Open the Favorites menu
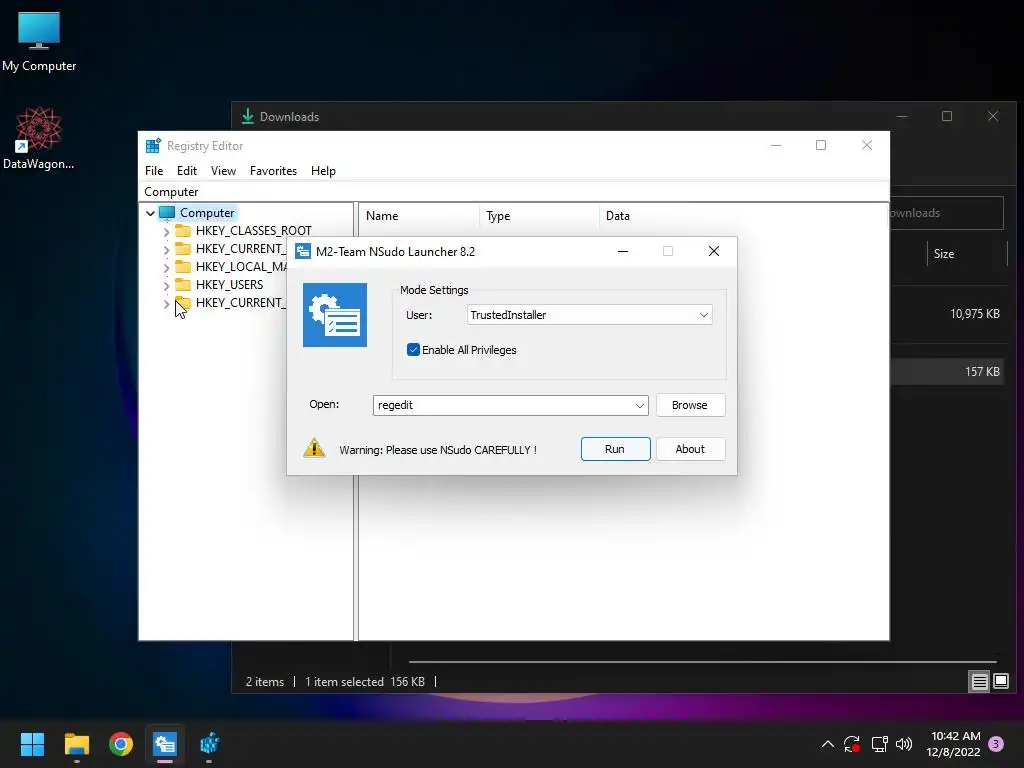Image resolution: width=1024 pixels, height=768 pixels. [x=273, y=170]
